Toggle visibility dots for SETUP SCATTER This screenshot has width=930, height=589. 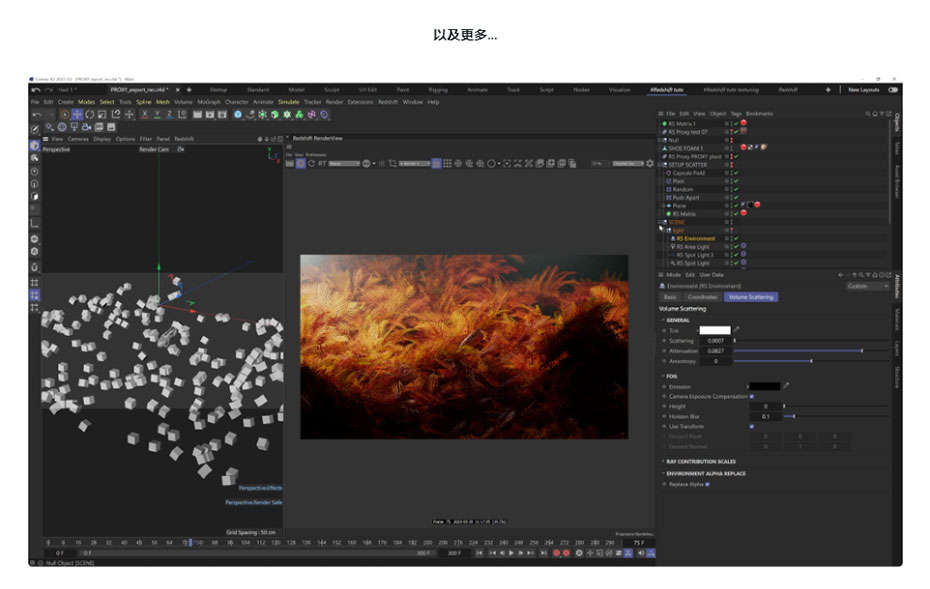731,164
